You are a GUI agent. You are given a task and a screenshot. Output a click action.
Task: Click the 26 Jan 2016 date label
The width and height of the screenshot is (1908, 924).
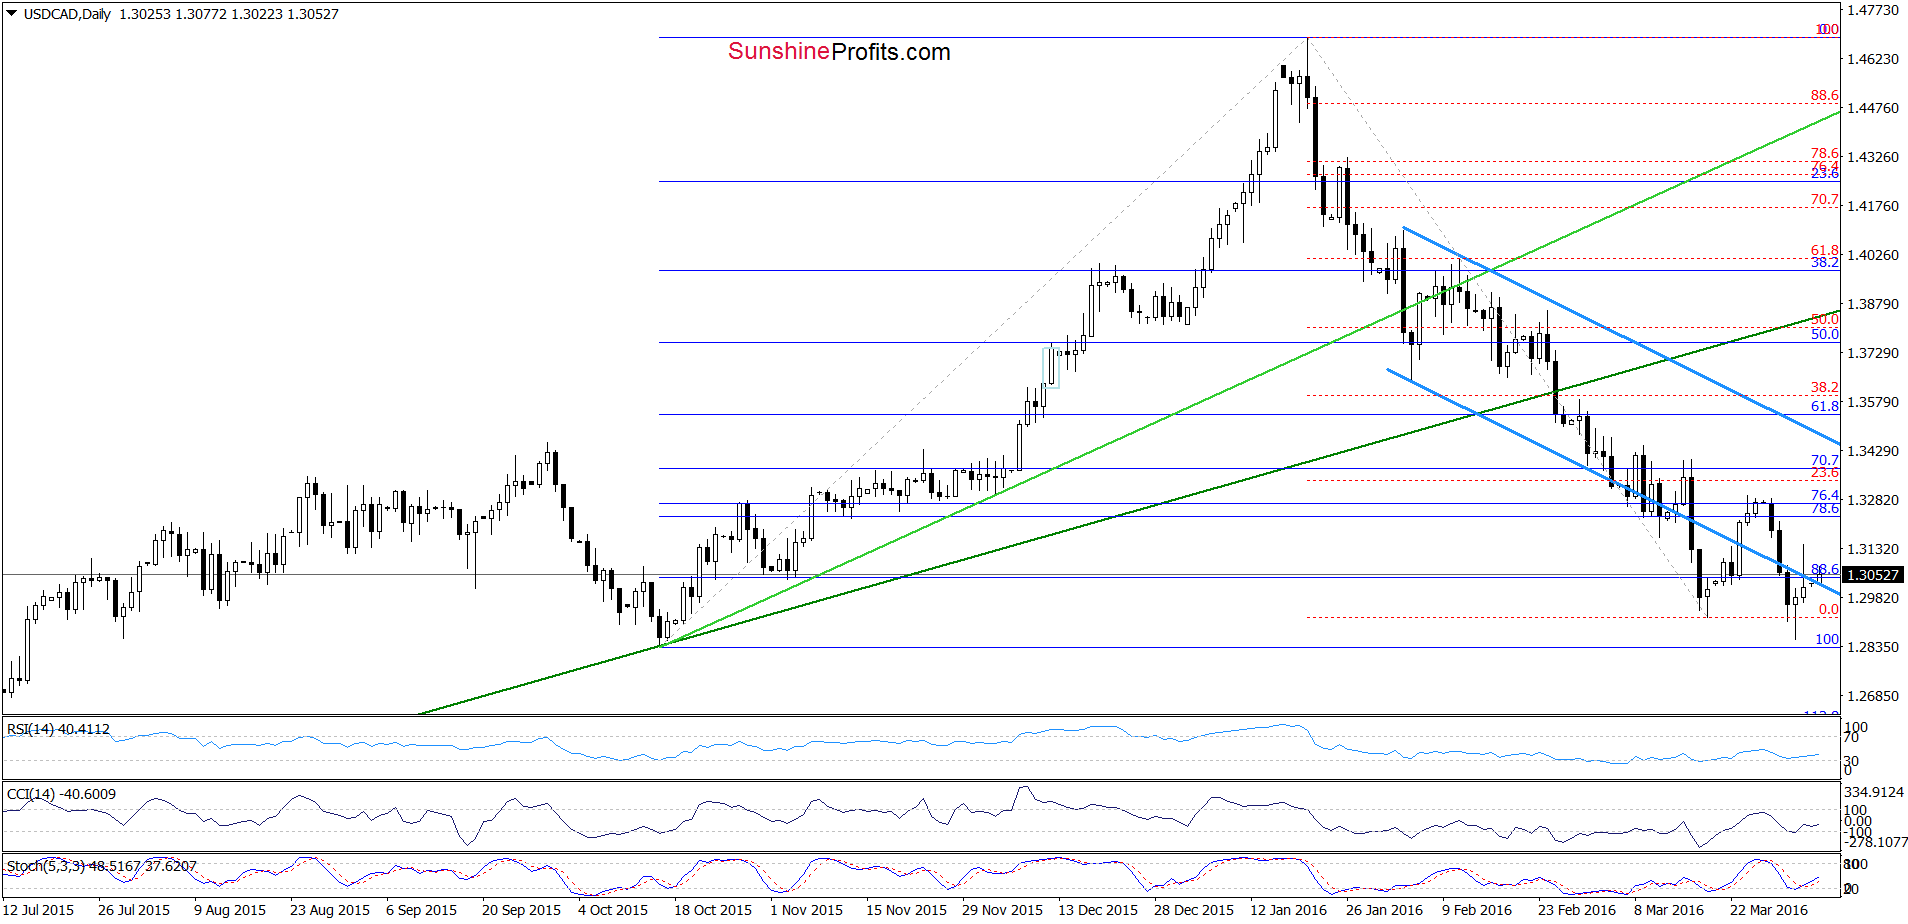click(x=1384, y=910)
